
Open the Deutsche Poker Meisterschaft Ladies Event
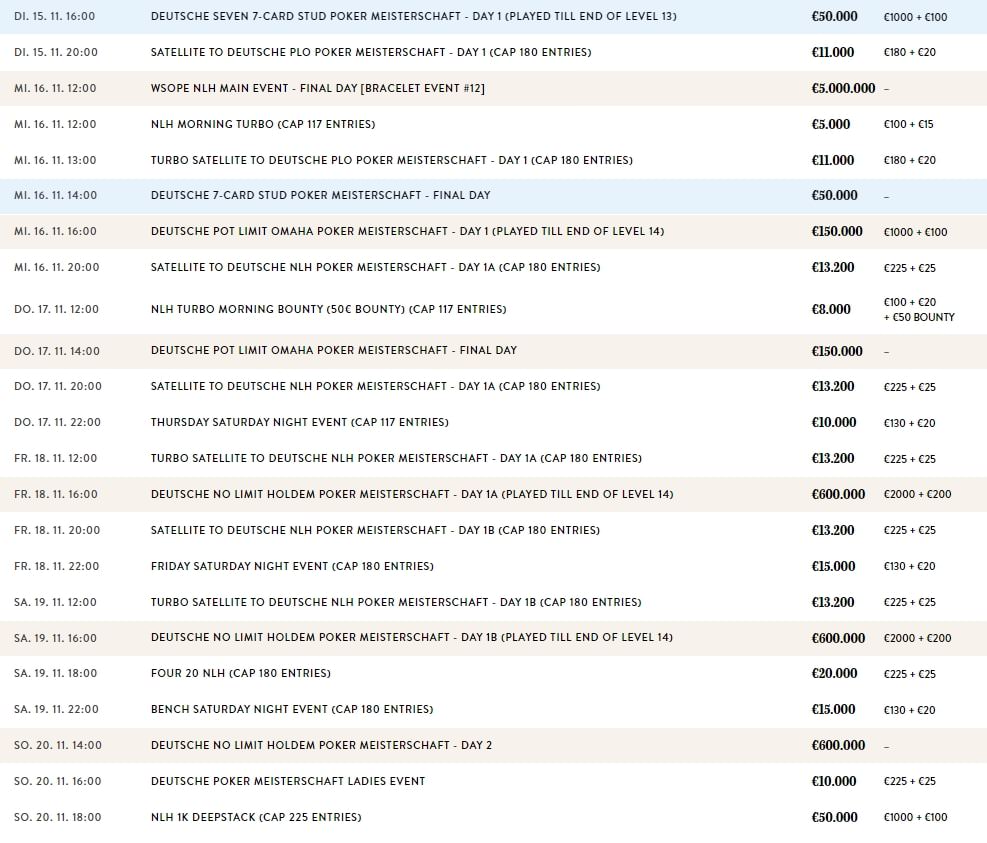288,781
